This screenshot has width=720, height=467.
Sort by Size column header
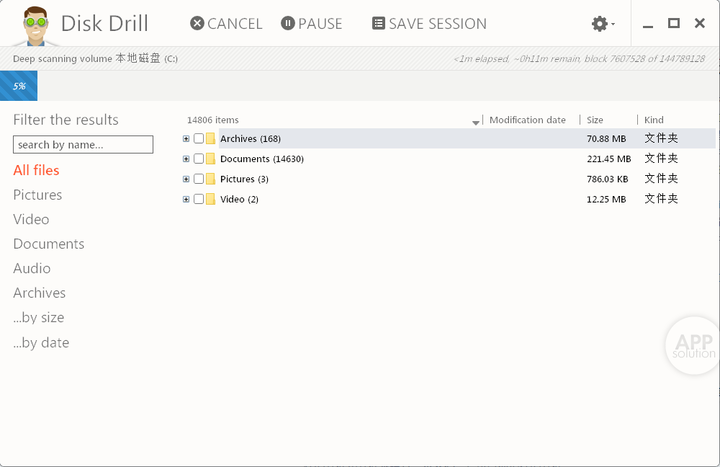point(595,120)
